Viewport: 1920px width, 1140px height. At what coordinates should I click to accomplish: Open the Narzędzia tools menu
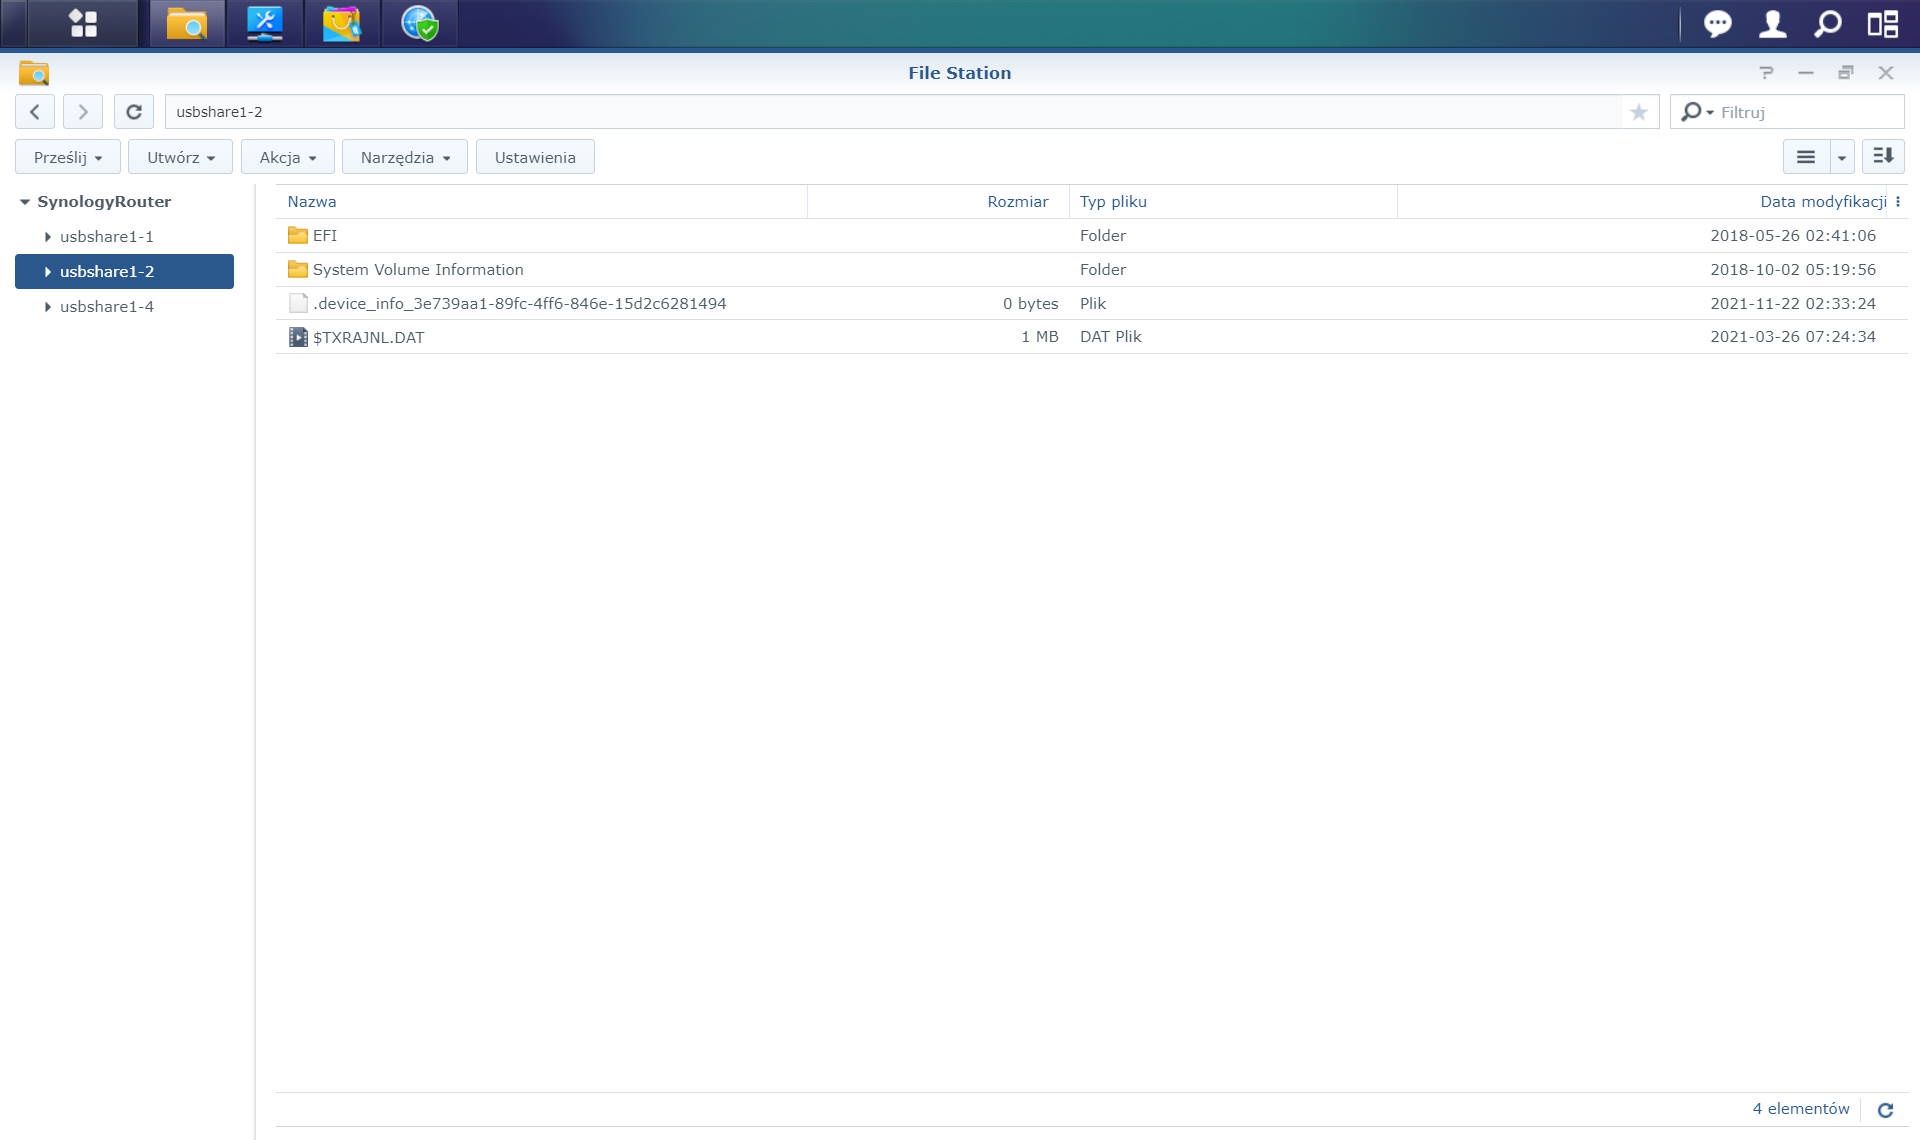405,157
